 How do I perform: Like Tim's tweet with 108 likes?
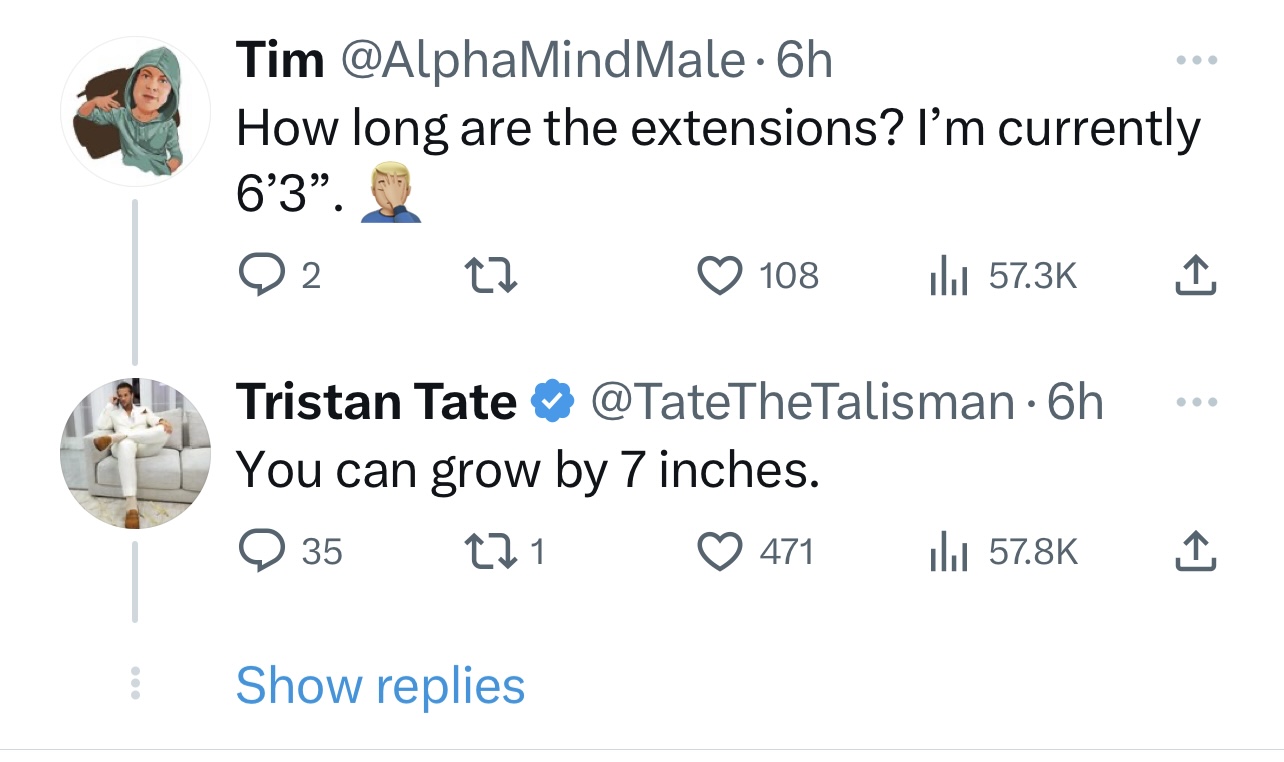coord(716,275)
